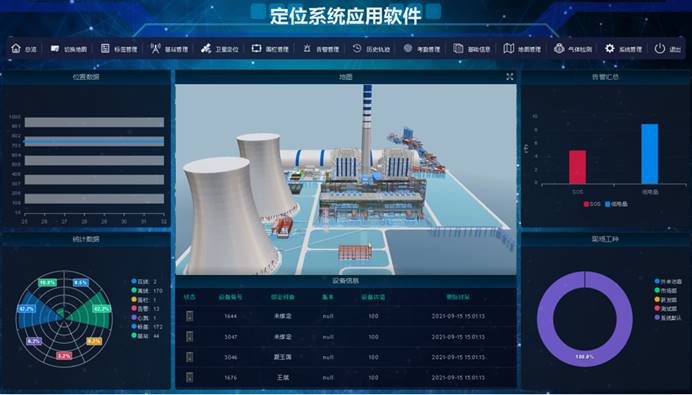This screenshot has width=692, height=395.
Task: Expand the map panel to fullscreen
Action: click(x=510, y=77)
